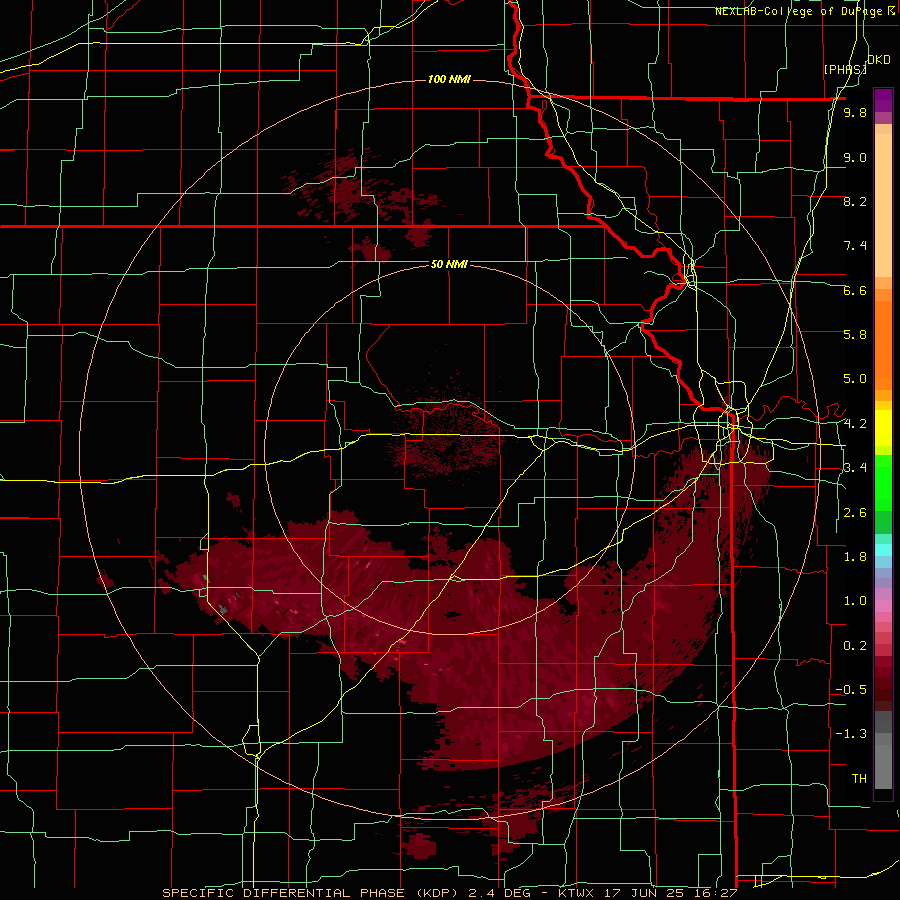Click the TH threshold label on the scale
Viewport: 900px width, 900px height.
click(x=859, y=779)
